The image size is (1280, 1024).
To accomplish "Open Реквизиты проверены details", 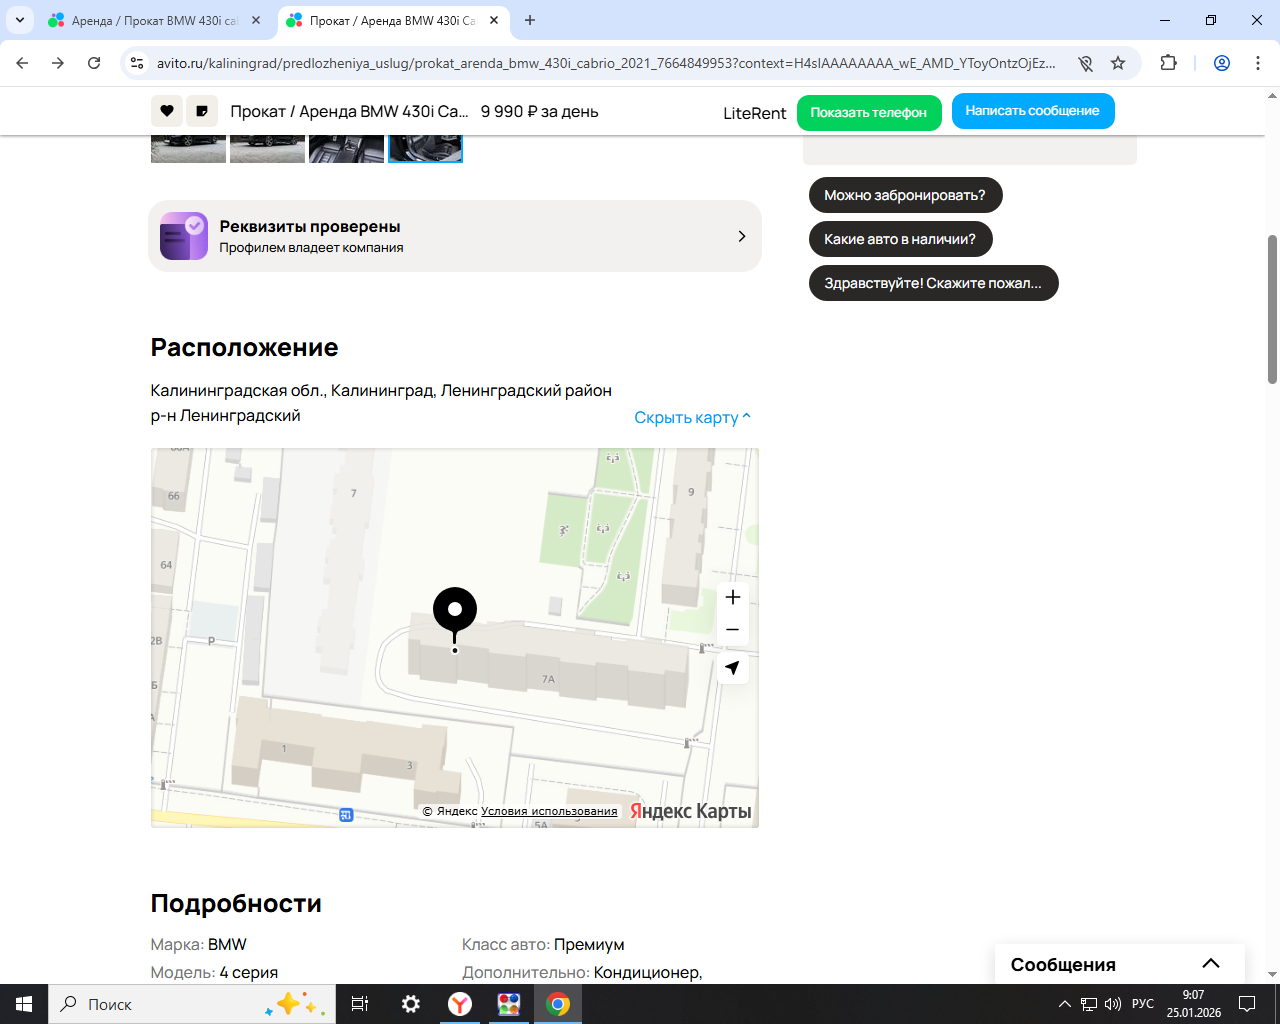I will coord(455,236).
